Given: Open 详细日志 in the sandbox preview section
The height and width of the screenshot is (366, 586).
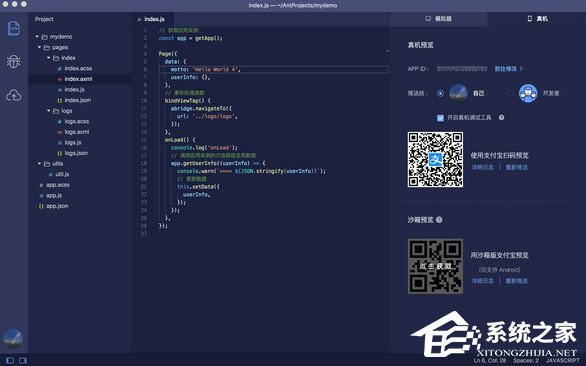Looking at the screenshot, I should point(482,281).
